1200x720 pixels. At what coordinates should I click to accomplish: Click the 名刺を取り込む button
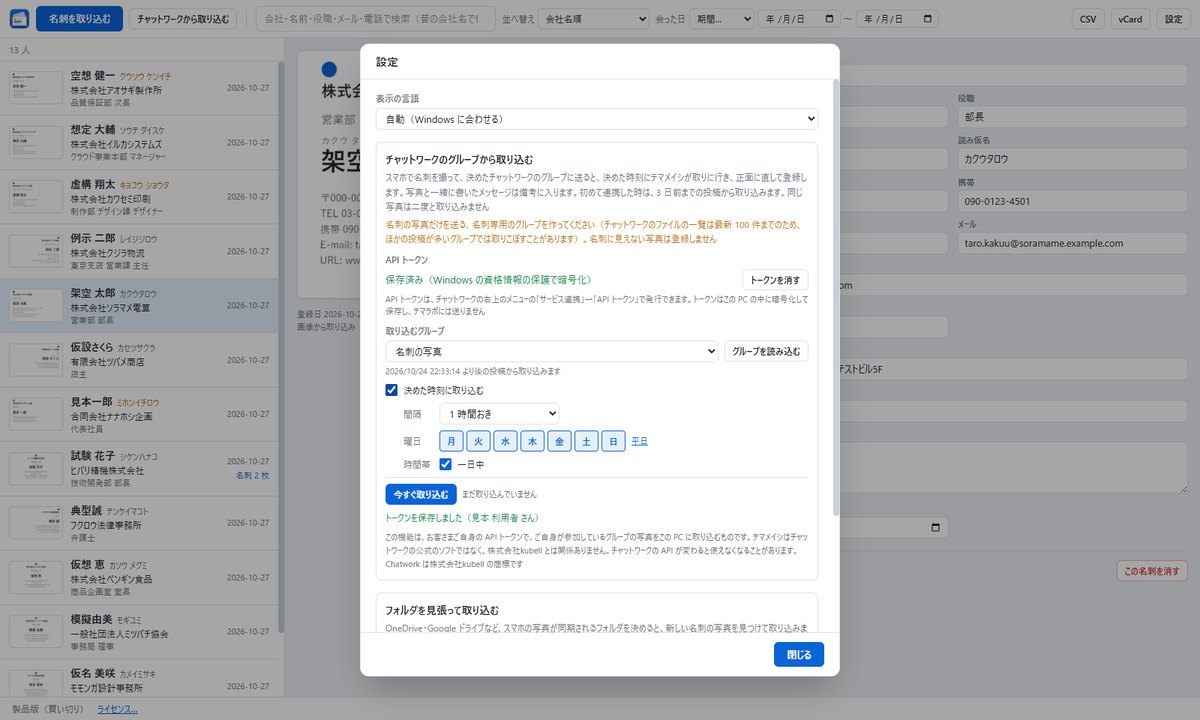click(x=79, y=19)
